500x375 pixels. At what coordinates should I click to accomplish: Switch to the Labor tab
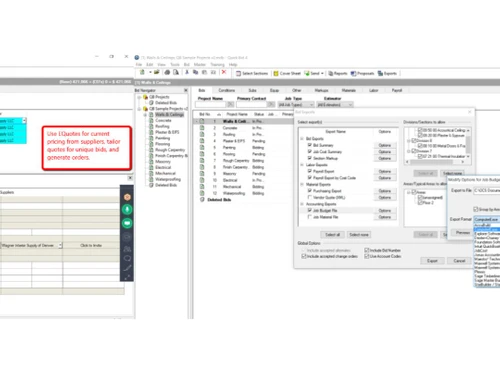374,90
